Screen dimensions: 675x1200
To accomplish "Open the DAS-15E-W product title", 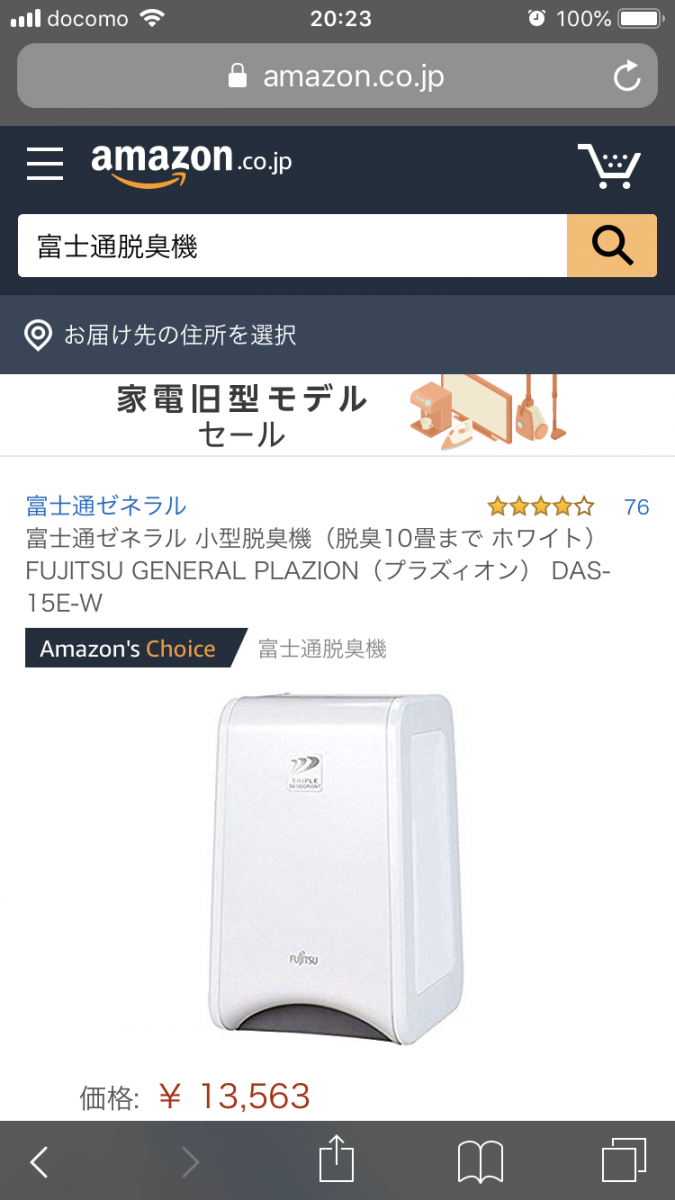I will (318, 571).
